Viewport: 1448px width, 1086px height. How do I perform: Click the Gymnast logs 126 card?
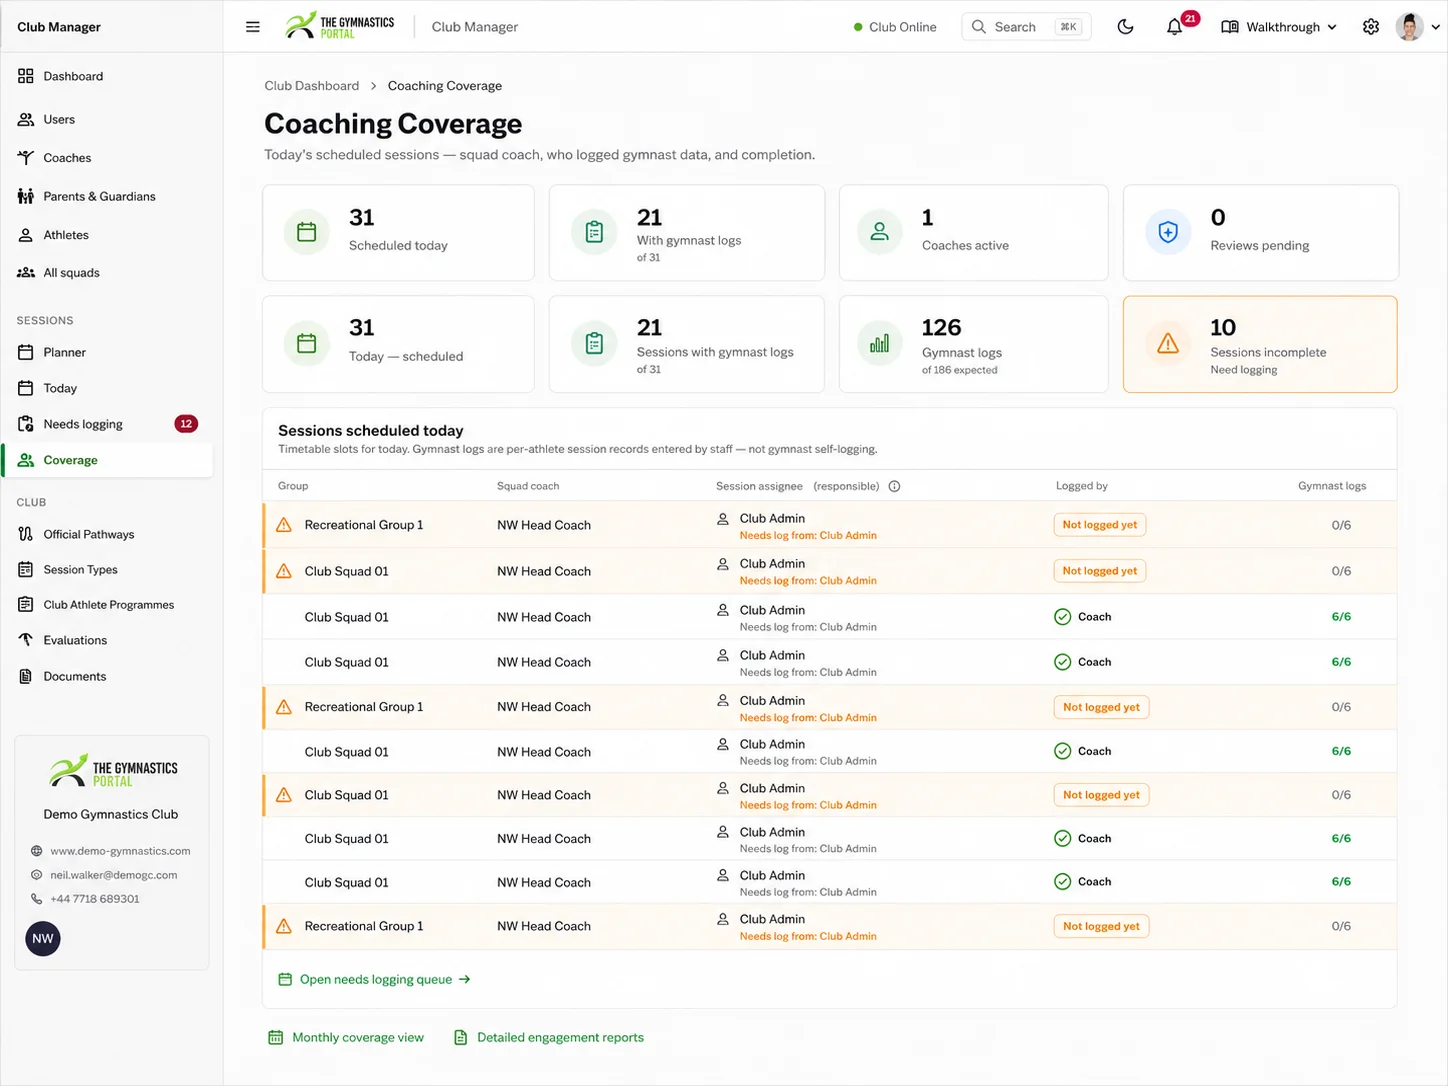[x=973, y=344]
